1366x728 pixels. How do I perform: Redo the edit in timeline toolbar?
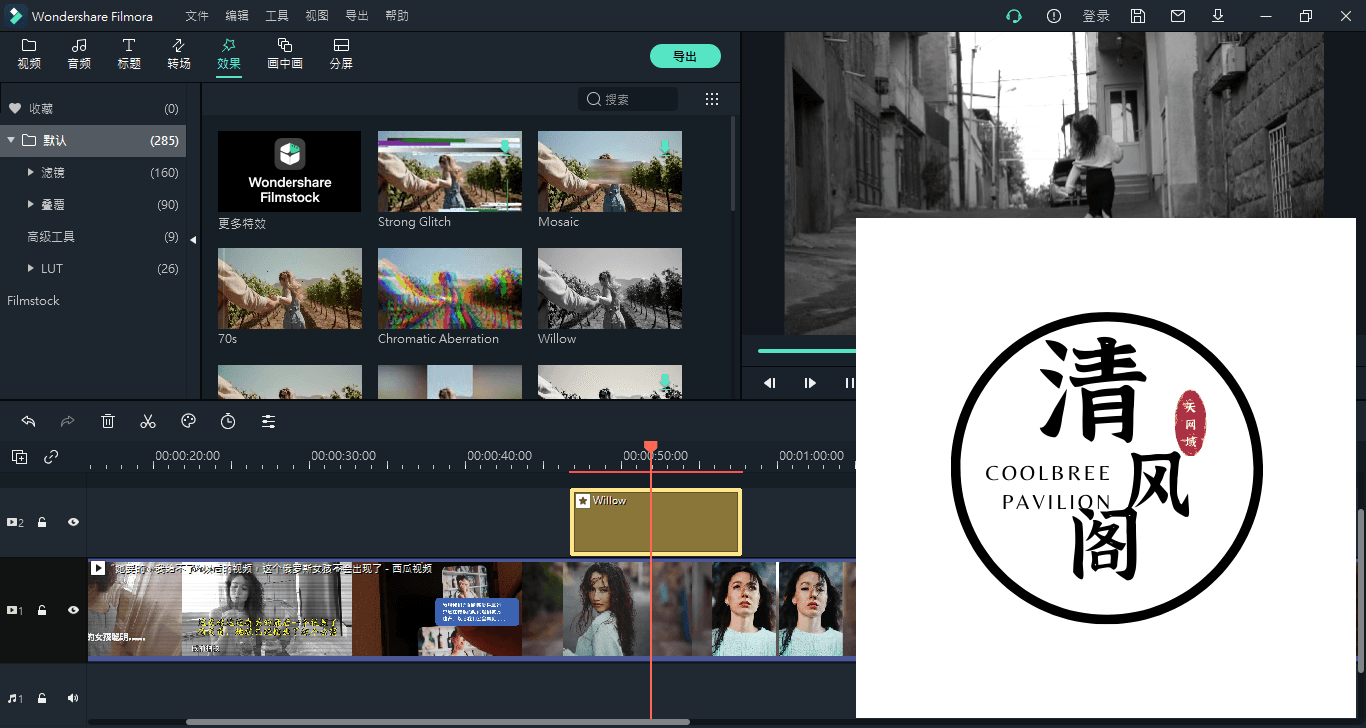pos(68,422)
